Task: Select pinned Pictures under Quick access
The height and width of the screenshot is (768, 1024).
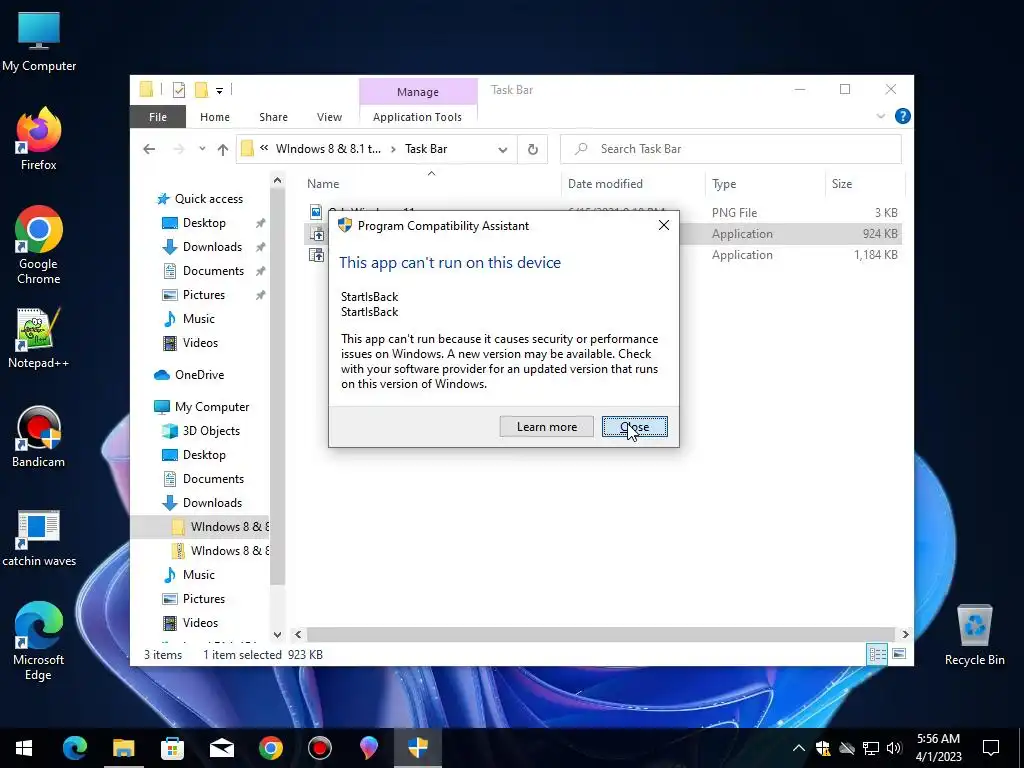Action: click(x=204, y=295)
